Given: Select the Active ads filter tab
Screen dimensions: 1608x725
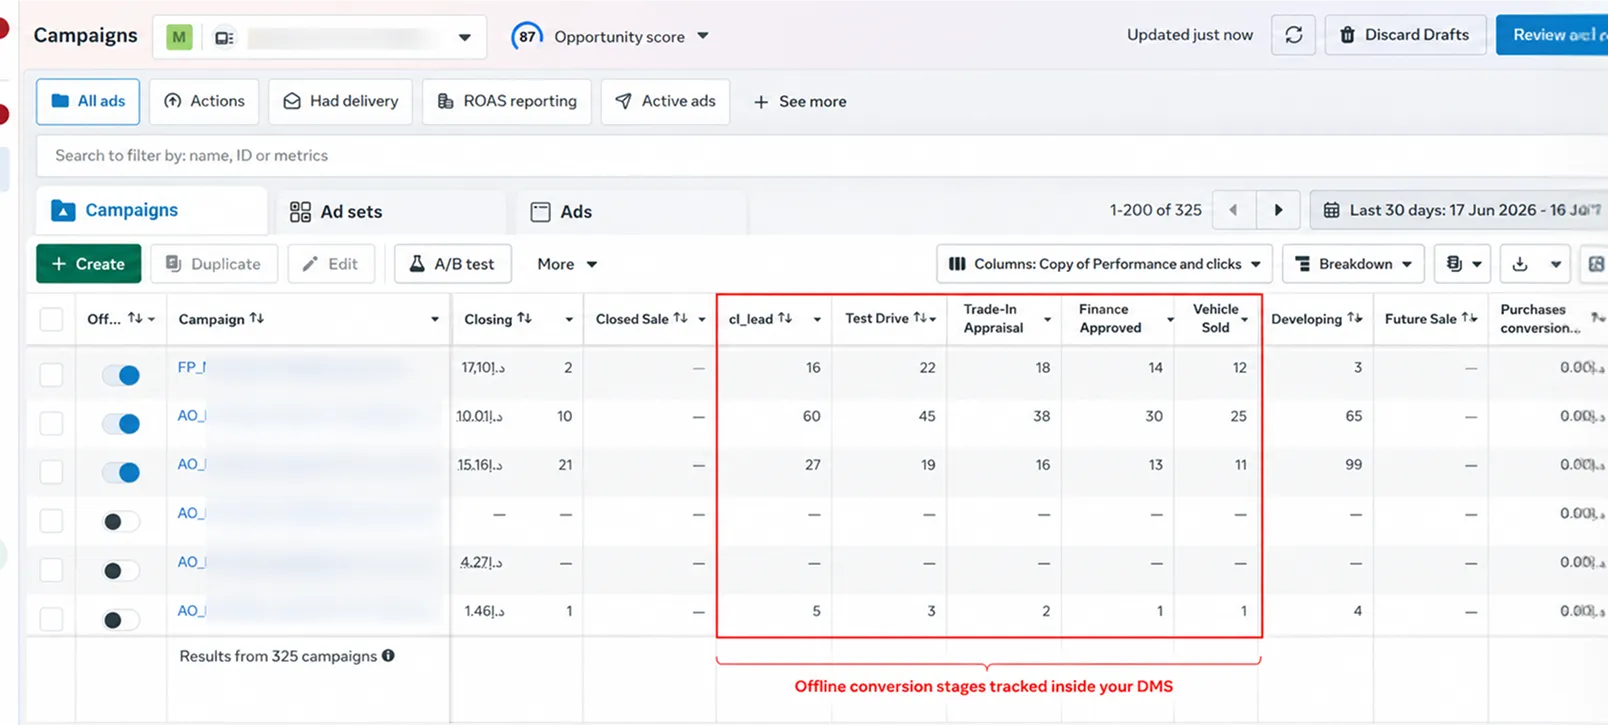Looking at the screenshot, I should pos(665,102).
